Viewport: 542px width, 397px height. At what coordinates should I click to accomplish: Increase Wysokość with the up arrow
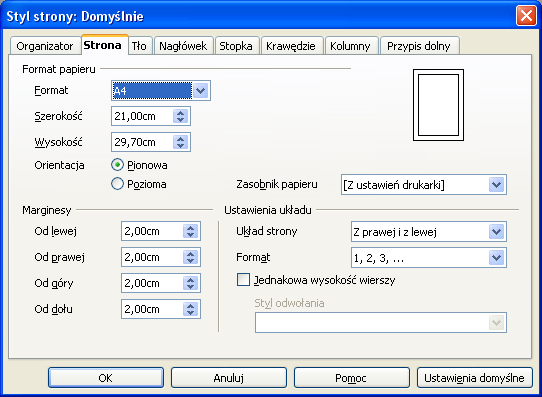pos(180,139)
